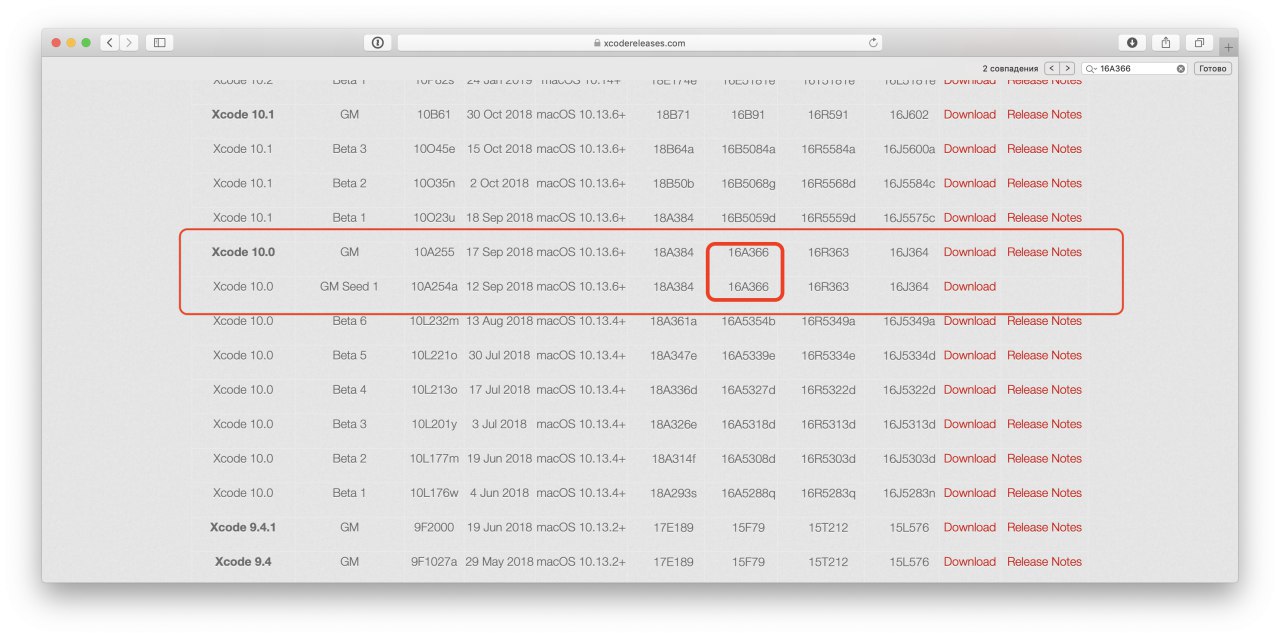Download Xcode 9.4.1 GM

pyautogui.click(x=969, y=527)
